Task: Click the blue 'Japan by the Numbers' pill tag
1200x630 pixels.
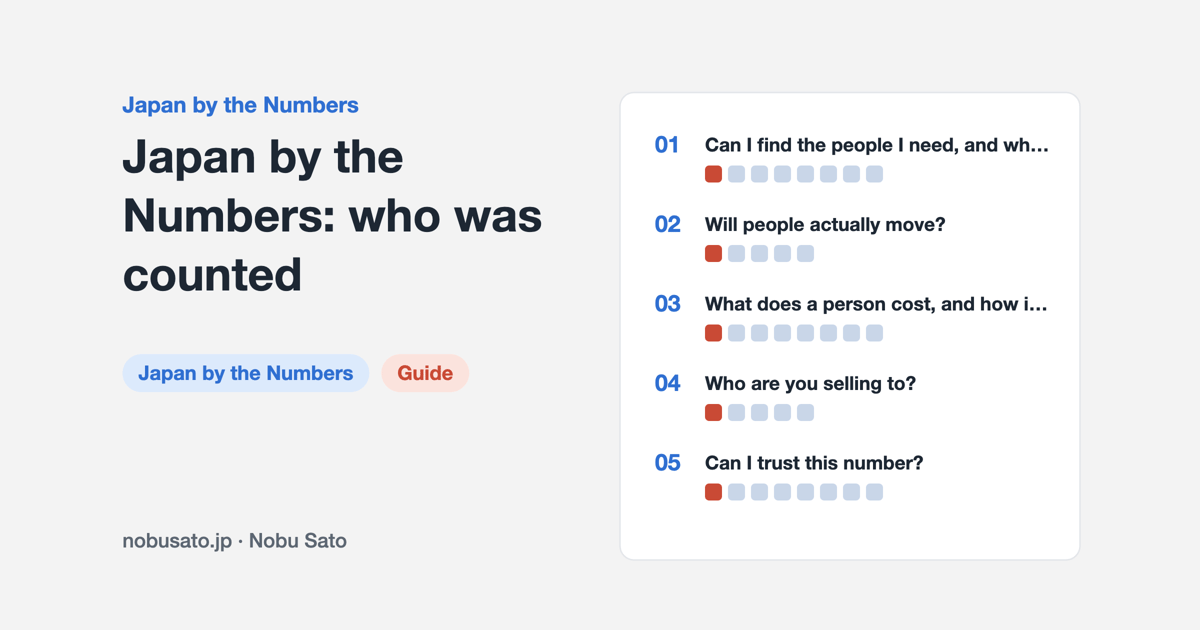Action: click(x=246, y=373)
